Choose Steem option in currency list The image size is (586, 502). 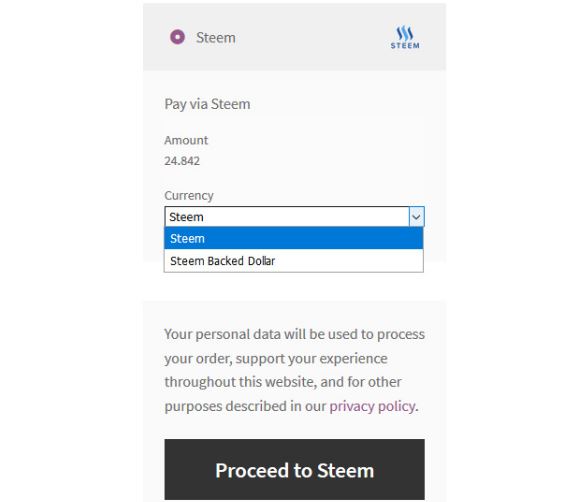[294, 238]
